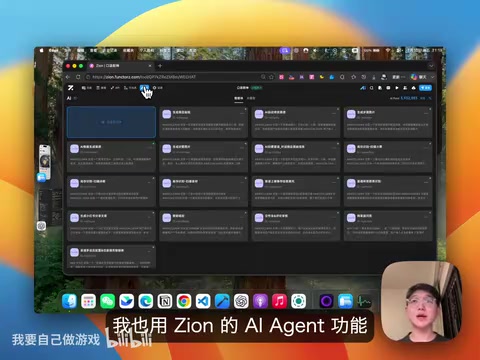Click the AI point balance number

click(409, 98)
